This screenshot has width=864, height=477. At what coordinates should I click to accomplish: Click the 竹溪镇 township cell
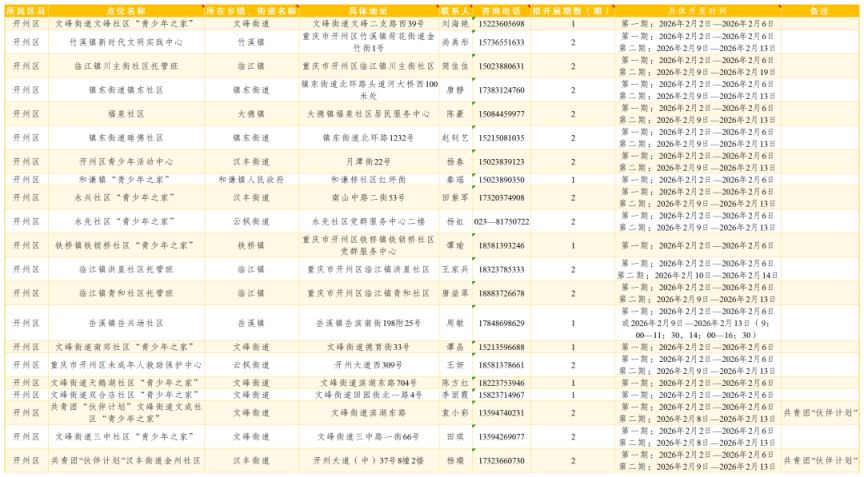tap(251, 42)
